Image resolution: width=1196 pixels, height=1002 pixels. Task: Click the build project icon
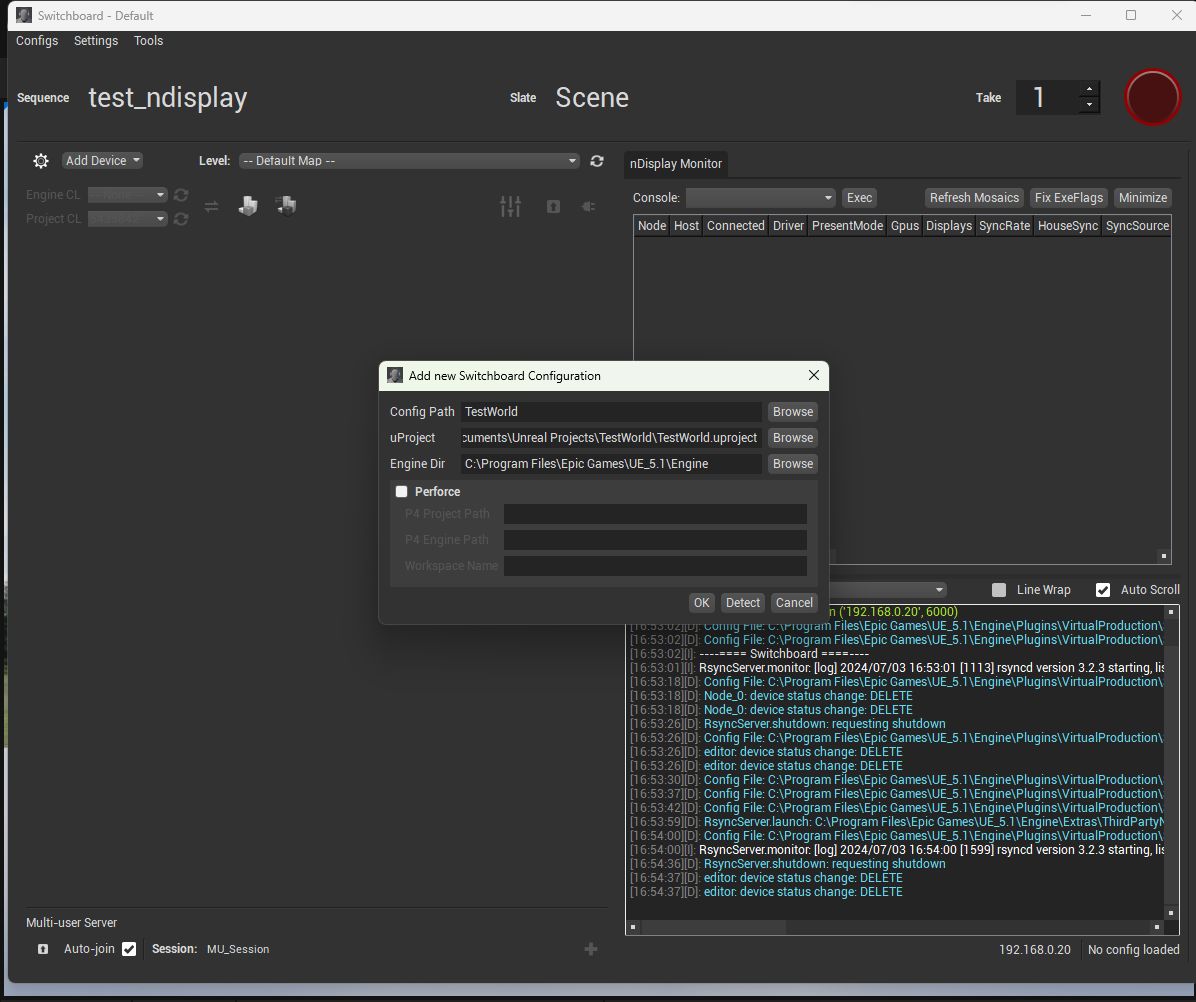click(248, 206)
